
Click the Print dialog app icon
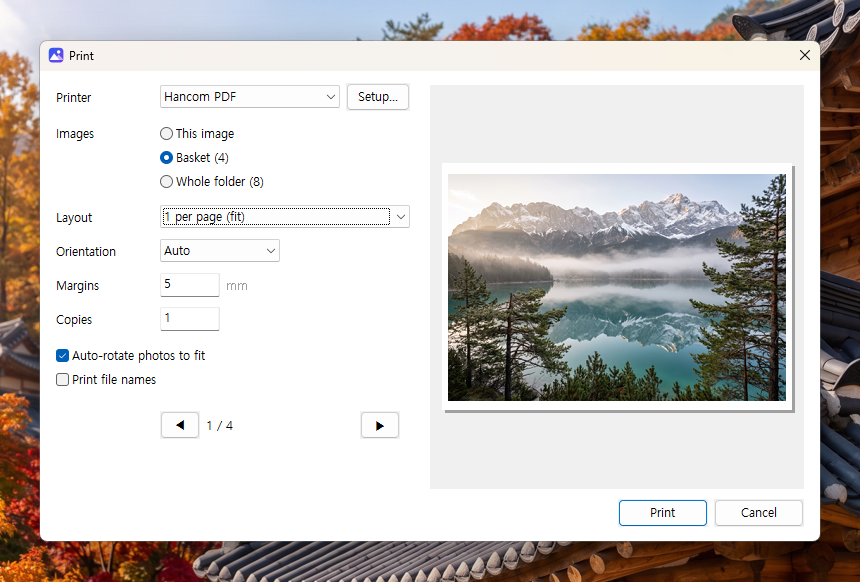[x=56, y=55]
